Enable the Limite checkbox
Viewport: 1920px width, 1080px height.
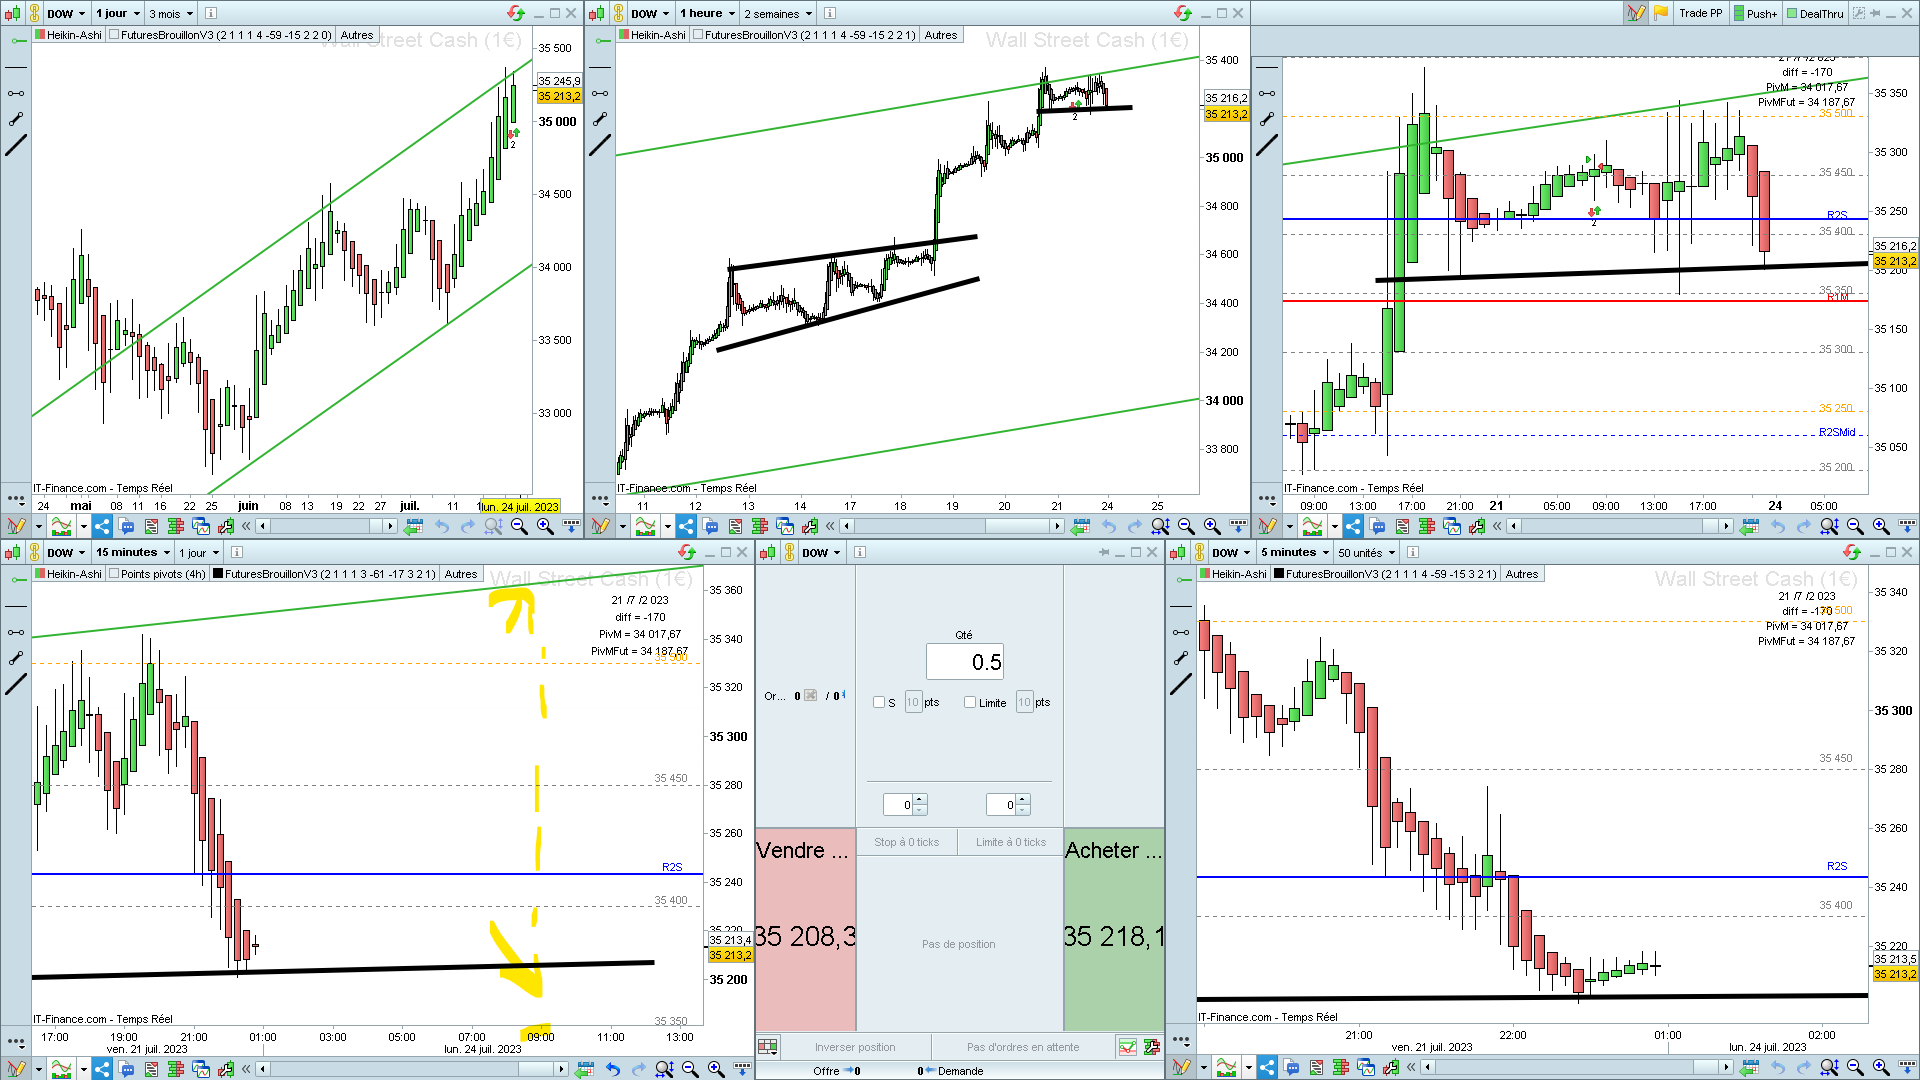pyautogui.click(x=970, y=702)
